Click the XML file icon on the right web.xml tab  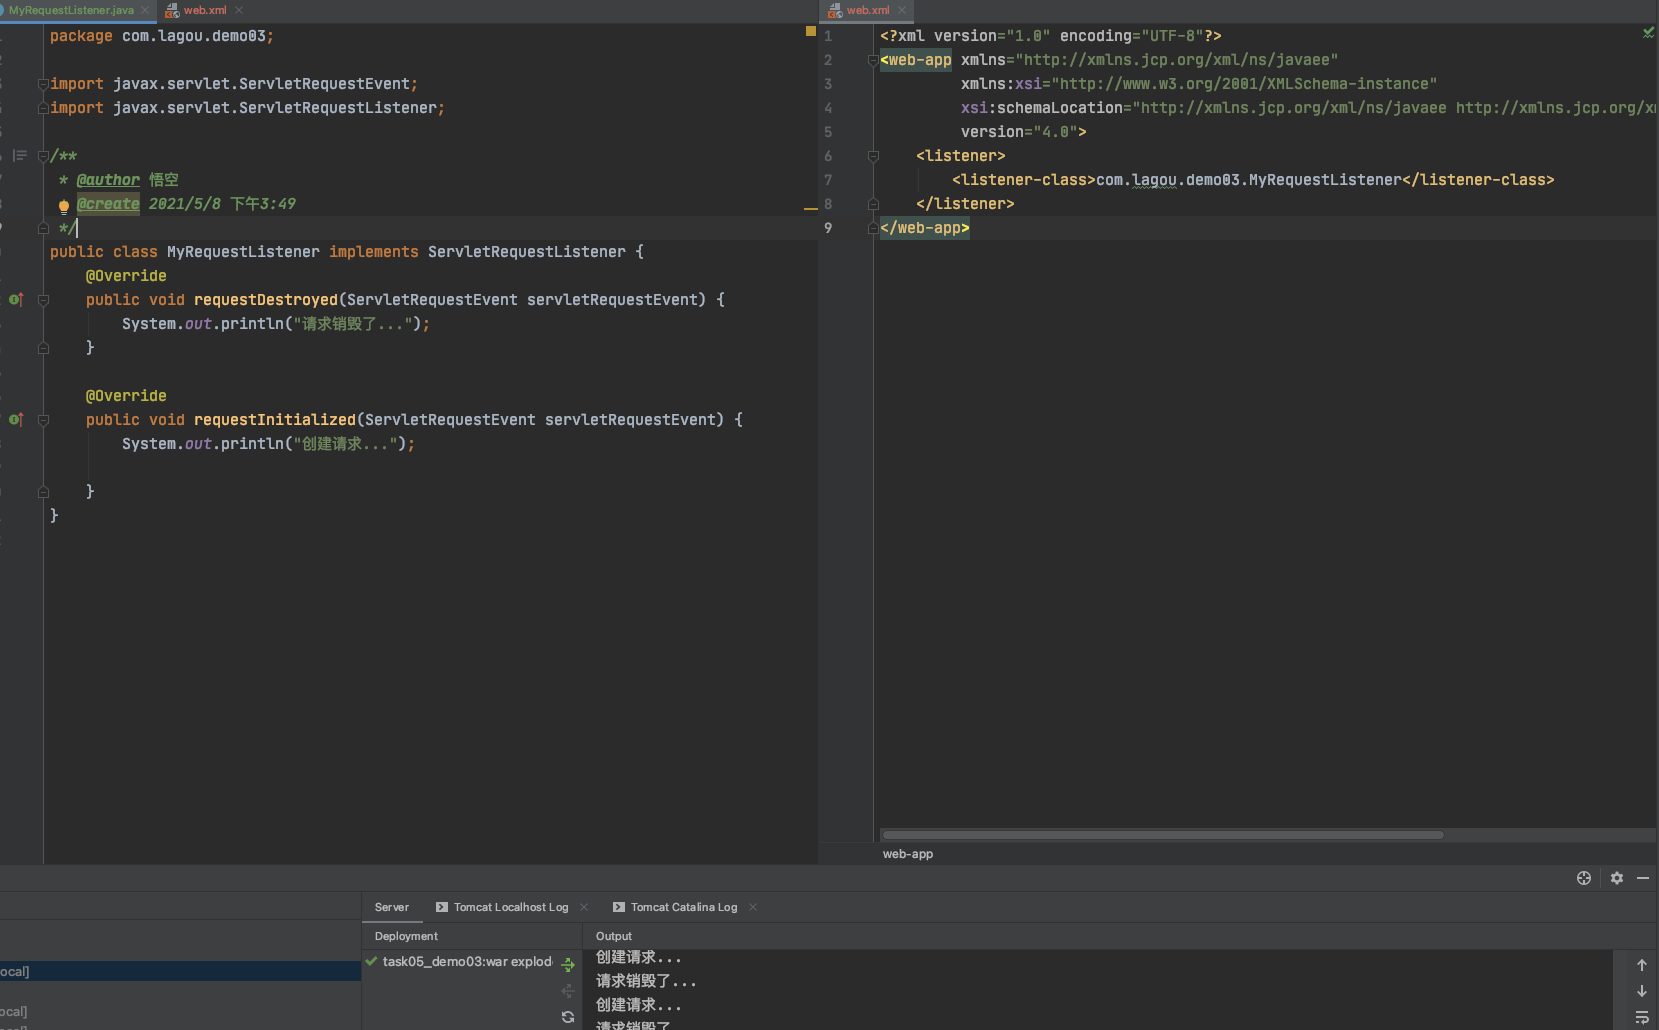tap(835, 10)
